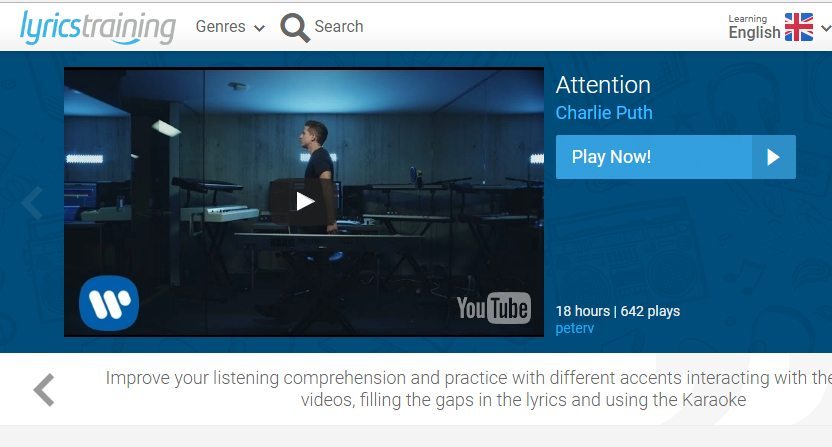Focus the Search text field
Viewport: 832px width, 447px height.
click(339, 27)
